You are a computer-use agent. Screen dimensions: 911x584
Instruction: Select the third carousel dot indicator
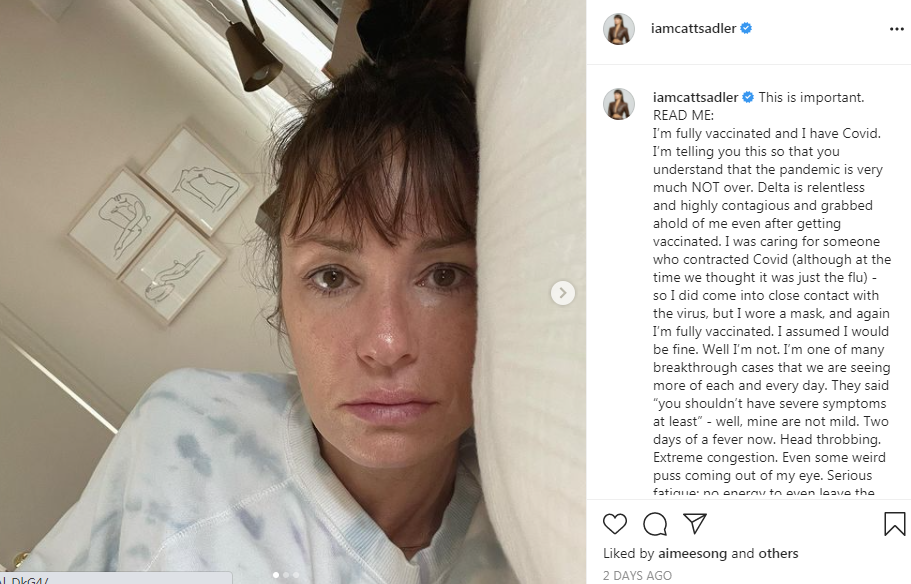296,575
